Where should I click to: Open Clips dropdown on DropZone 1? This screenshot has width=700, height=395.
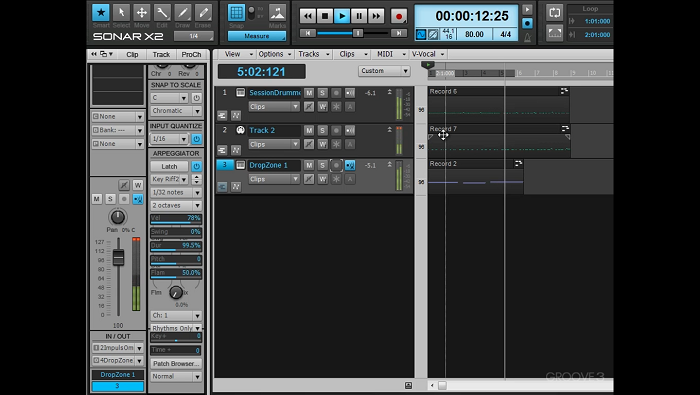274,179
